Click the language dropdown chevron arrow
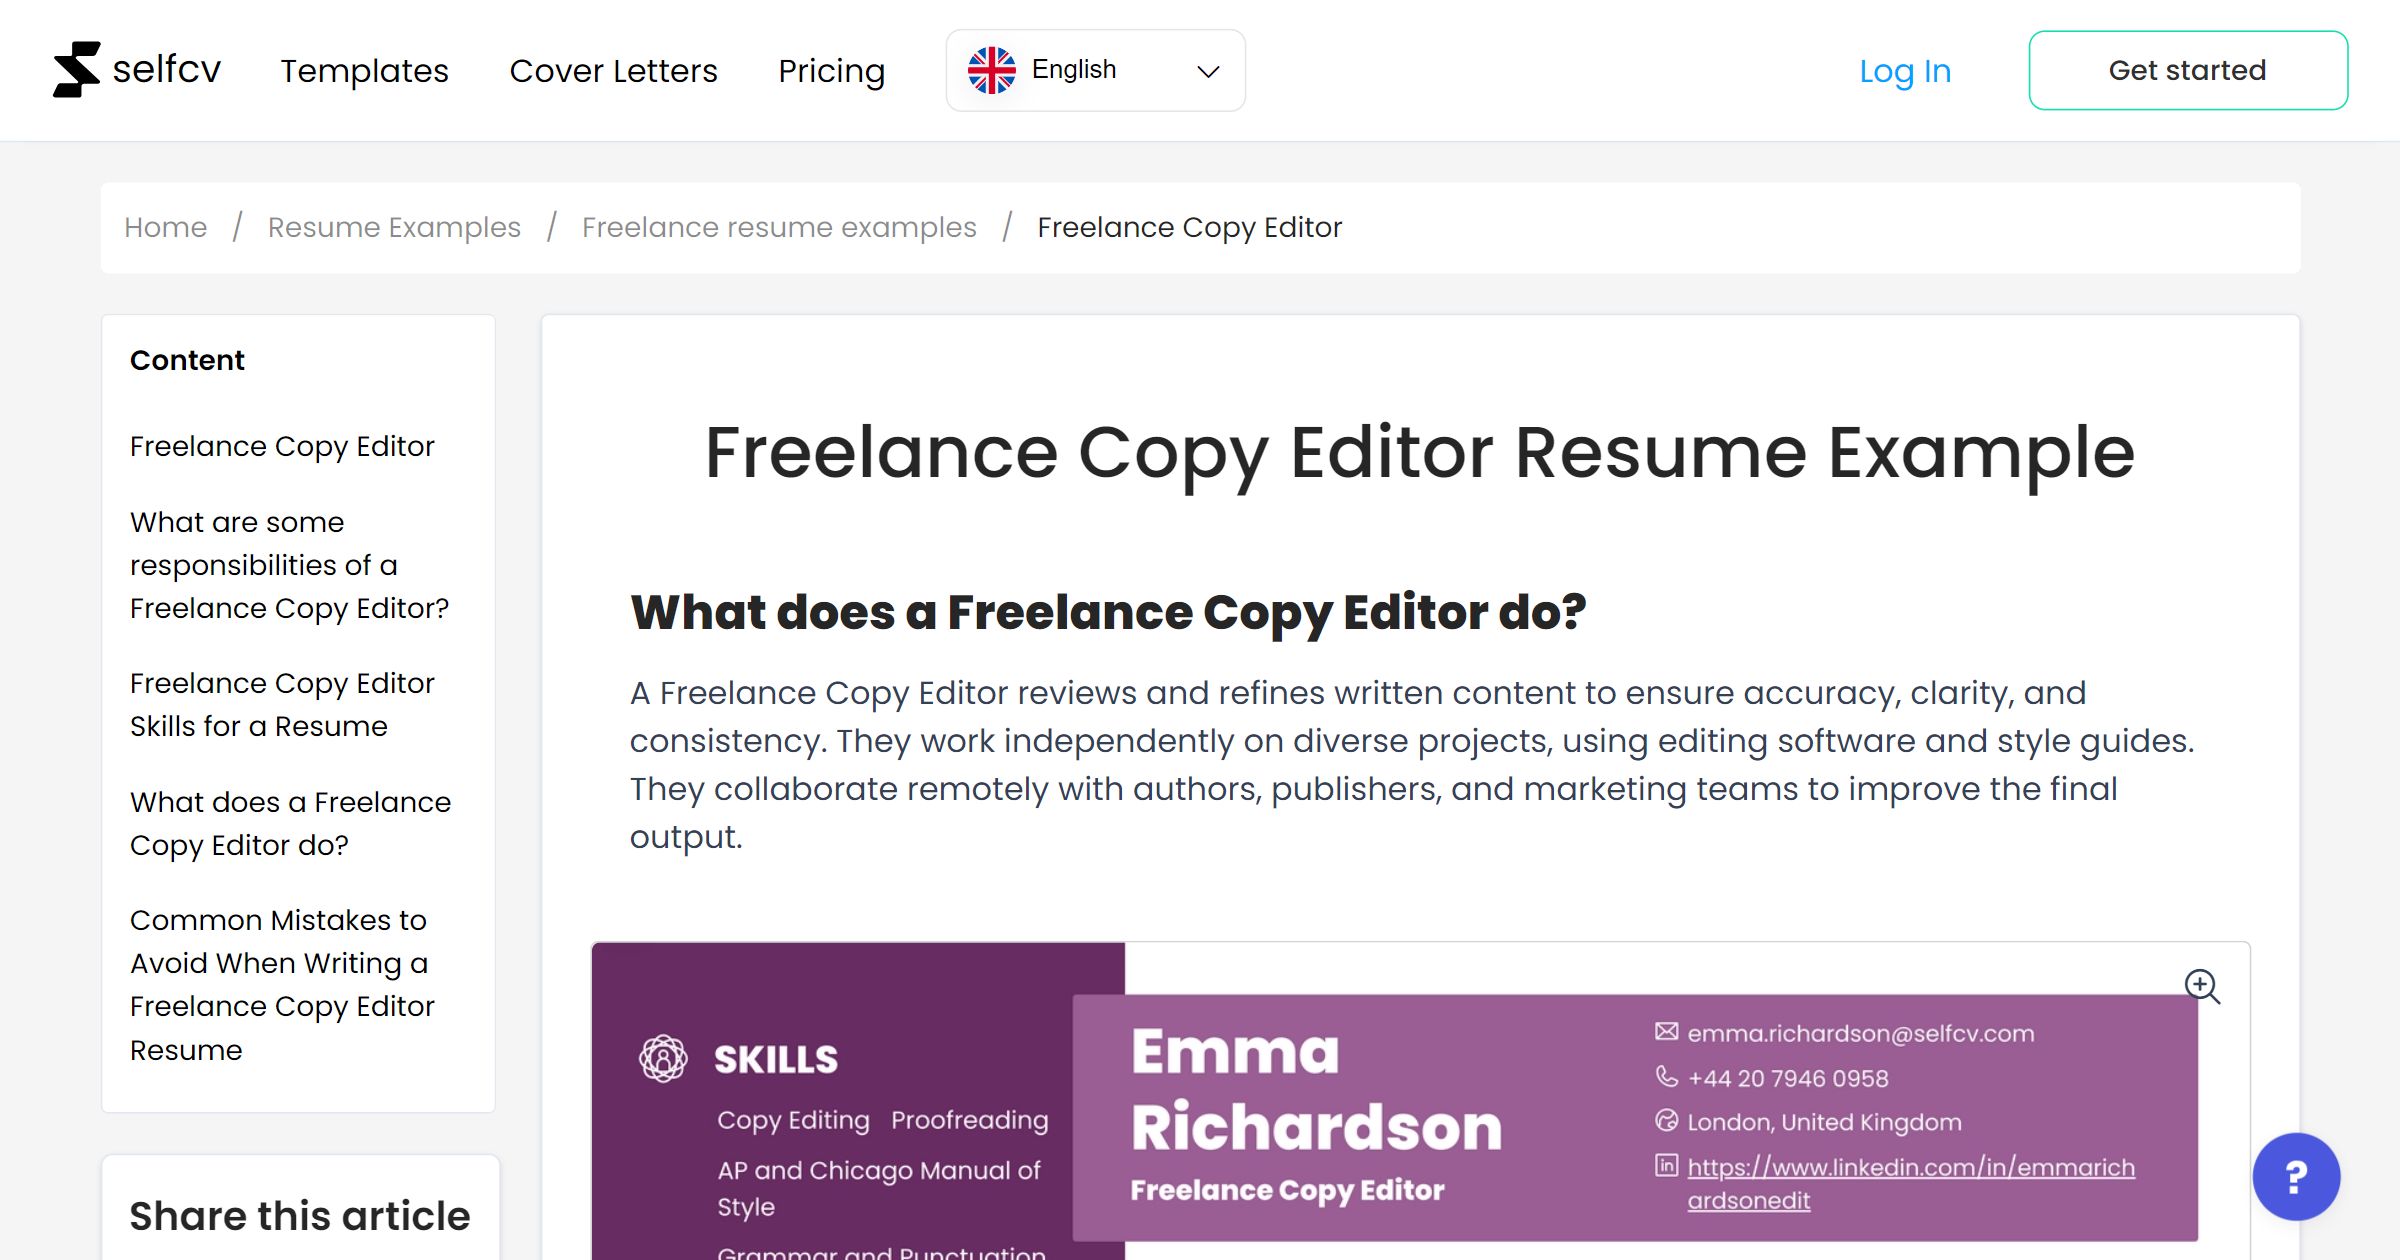The height and width of the screenshot is (1260, 2400). [x=1208, y=71]
